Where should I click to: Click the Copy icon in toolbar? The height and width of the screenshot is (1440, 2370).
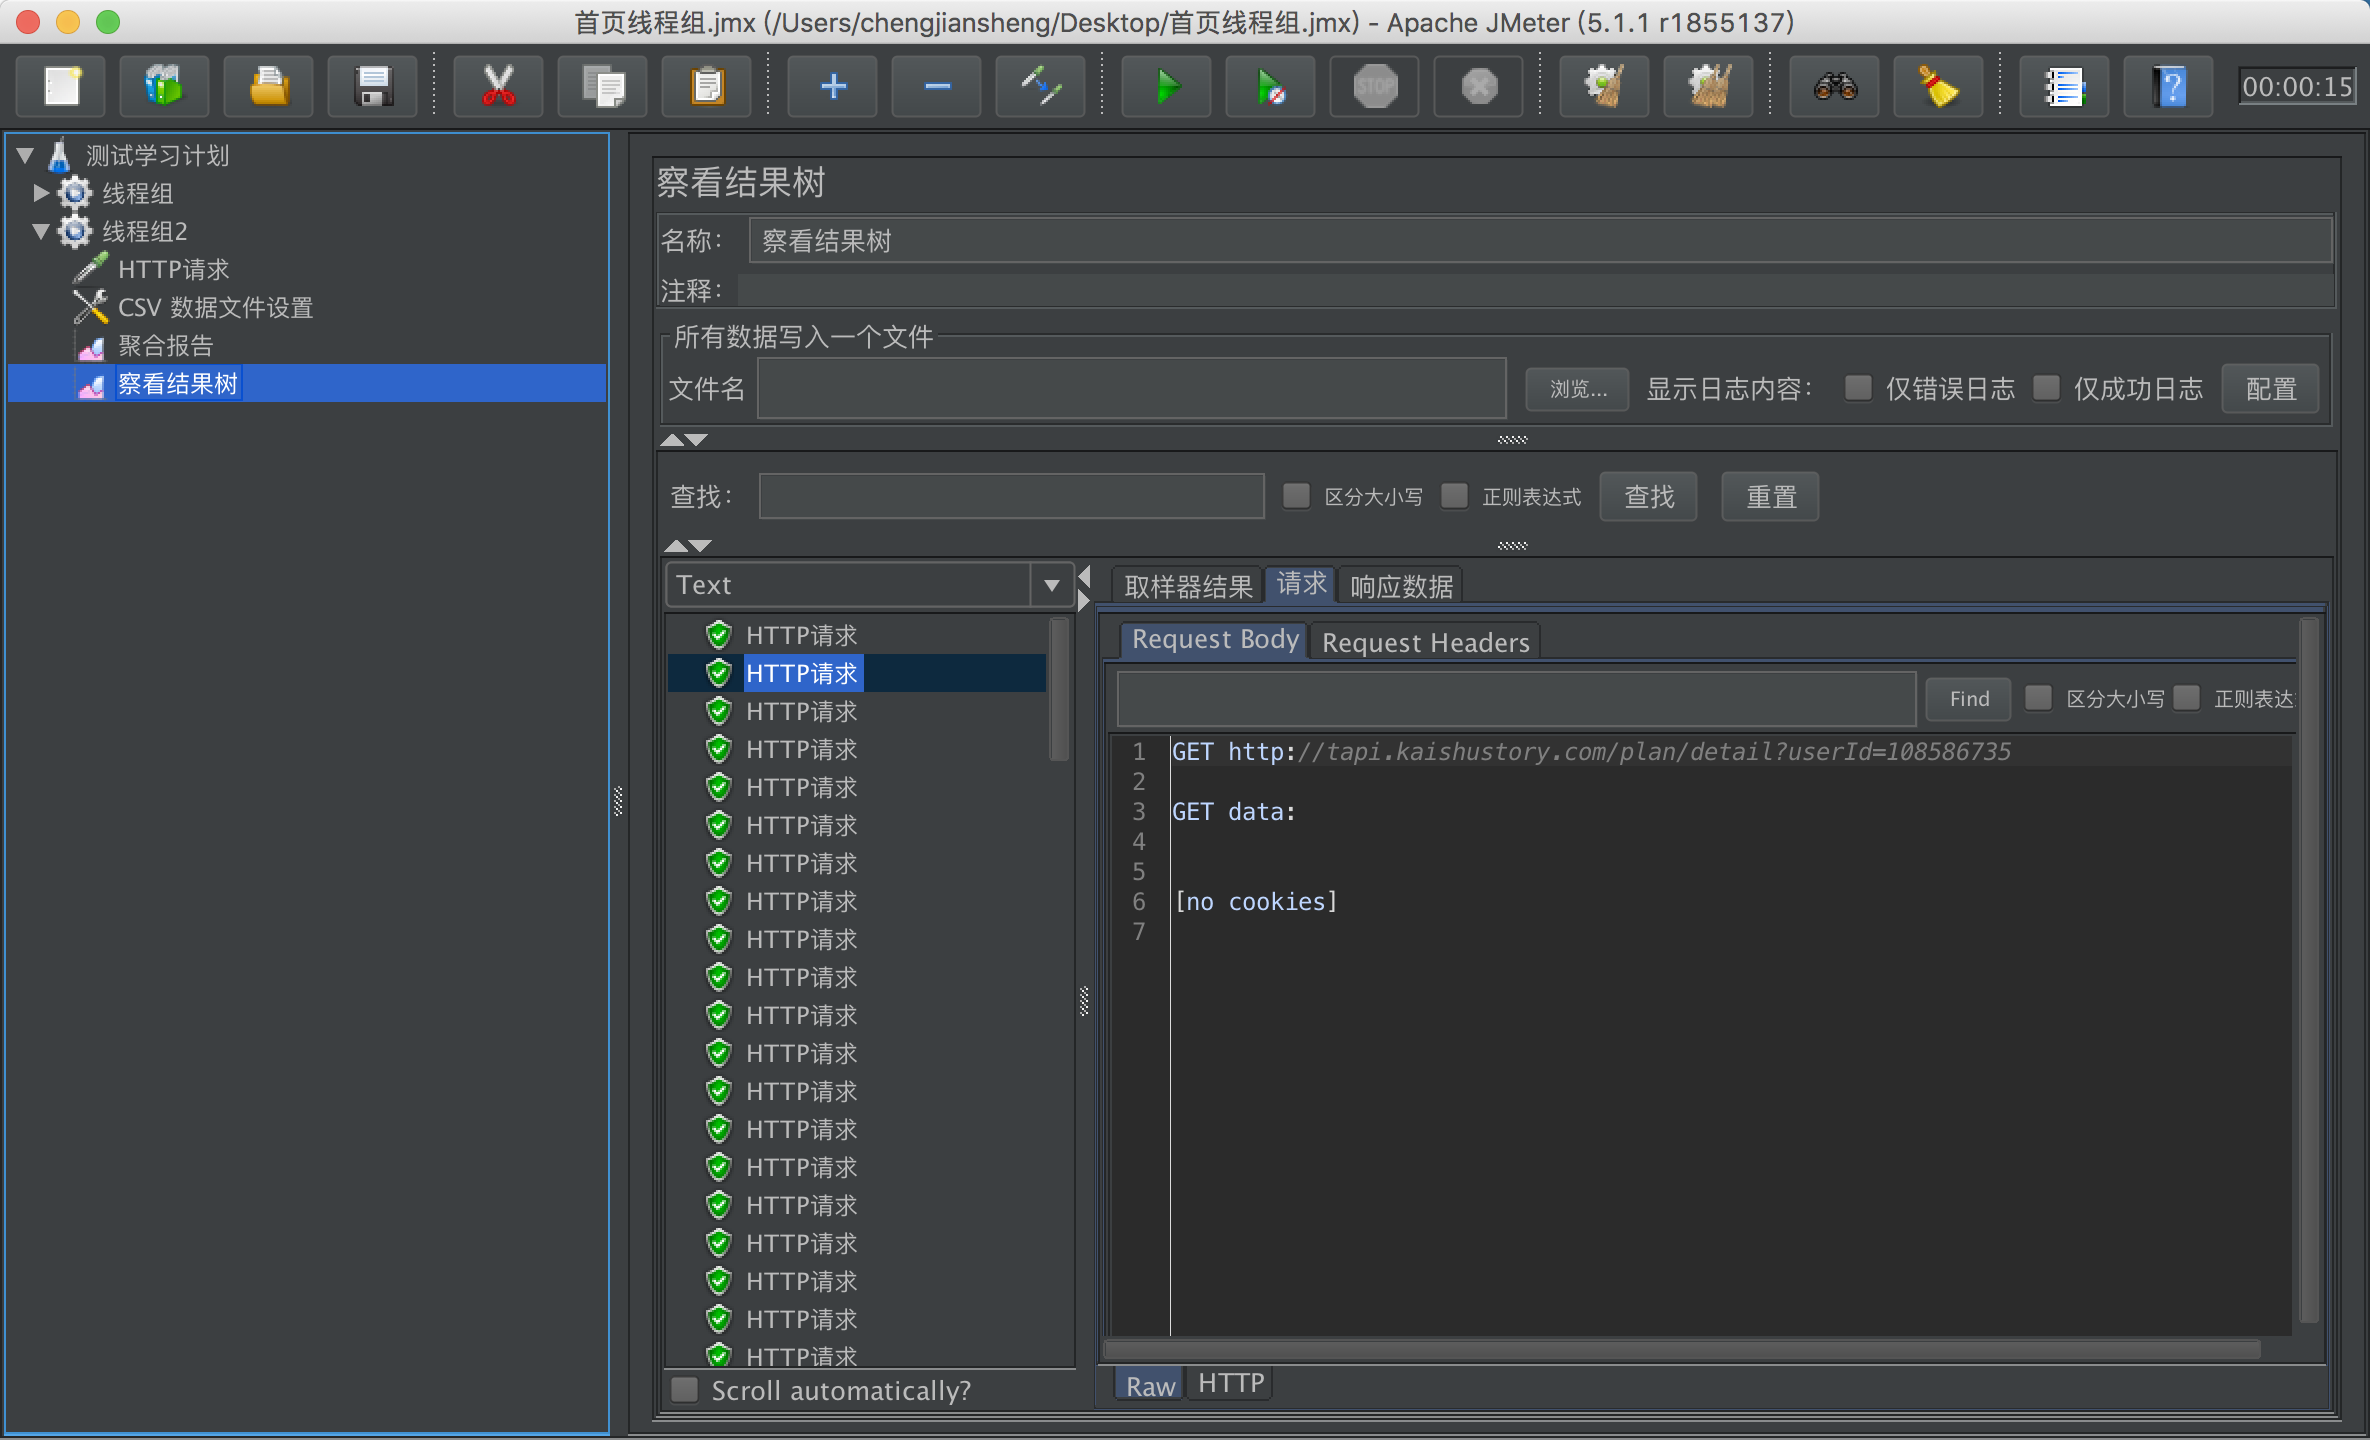coord(602,87)
